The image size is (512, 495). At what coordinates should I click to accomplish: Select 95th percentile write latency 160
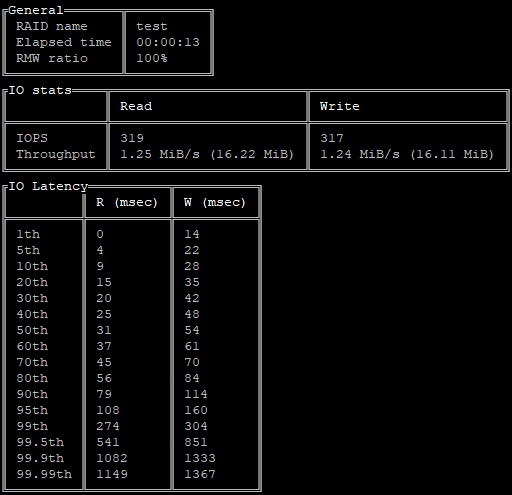point(196,410)
